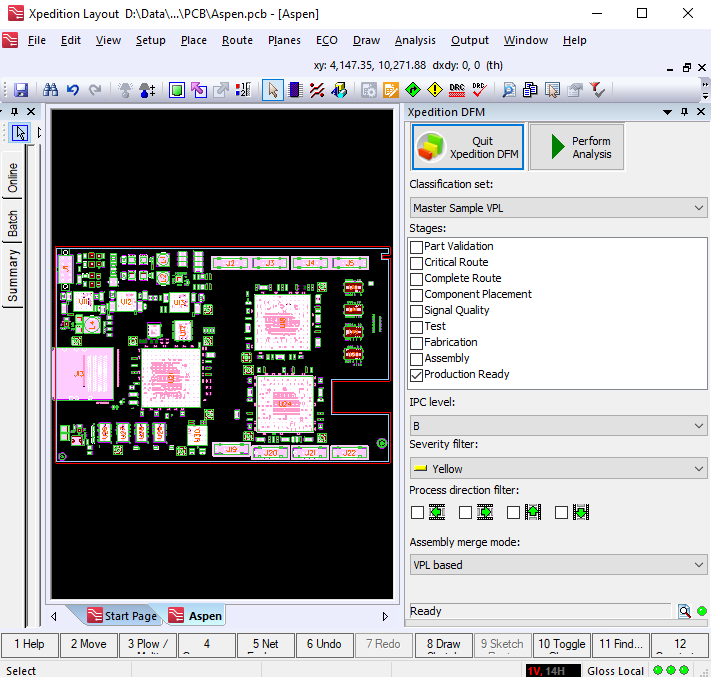Open the Planes menu
Viewport: 711px width, 677px height.
284,40
